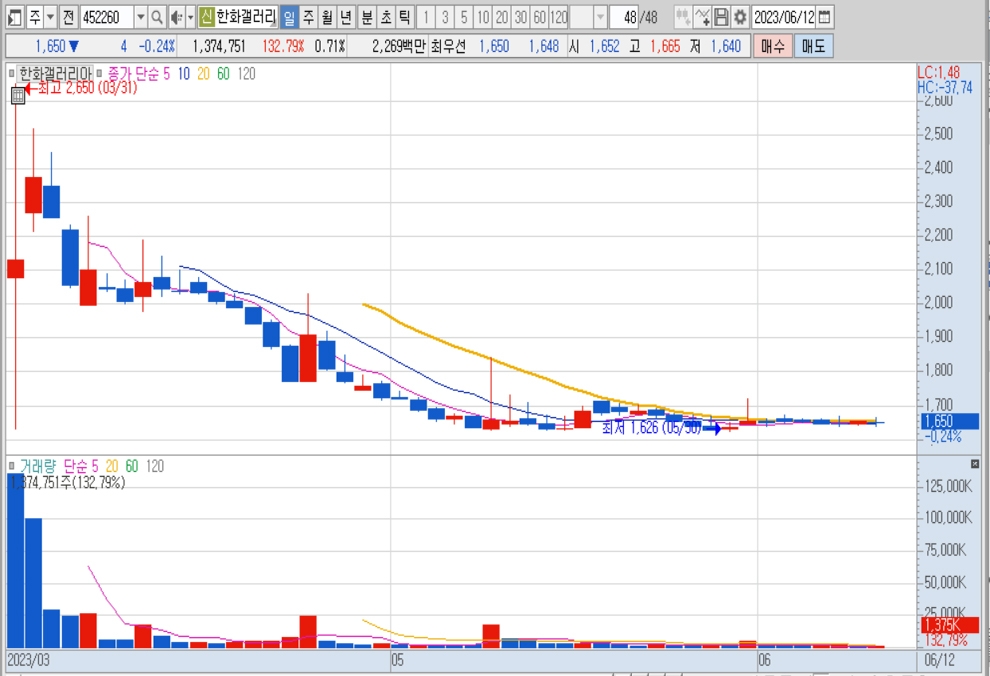Select the 일 daily period toggle
Screen dimensions: 990x676
[289, 17]
